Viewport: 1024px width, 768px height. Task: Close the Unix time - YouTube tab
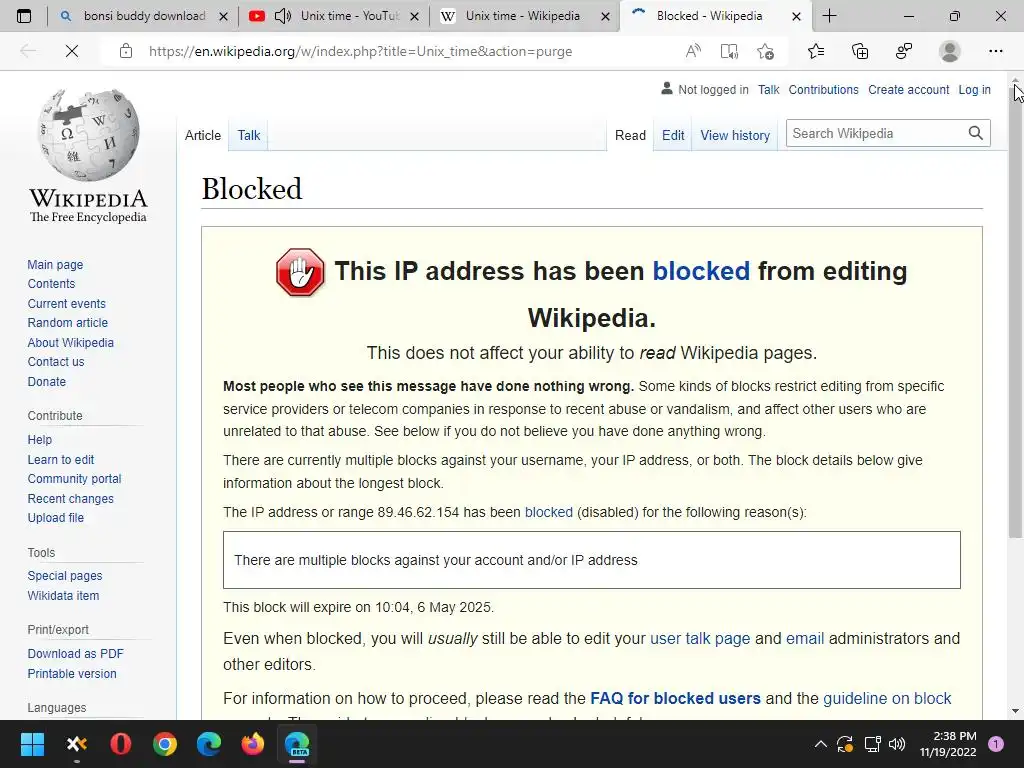(414, 17)
